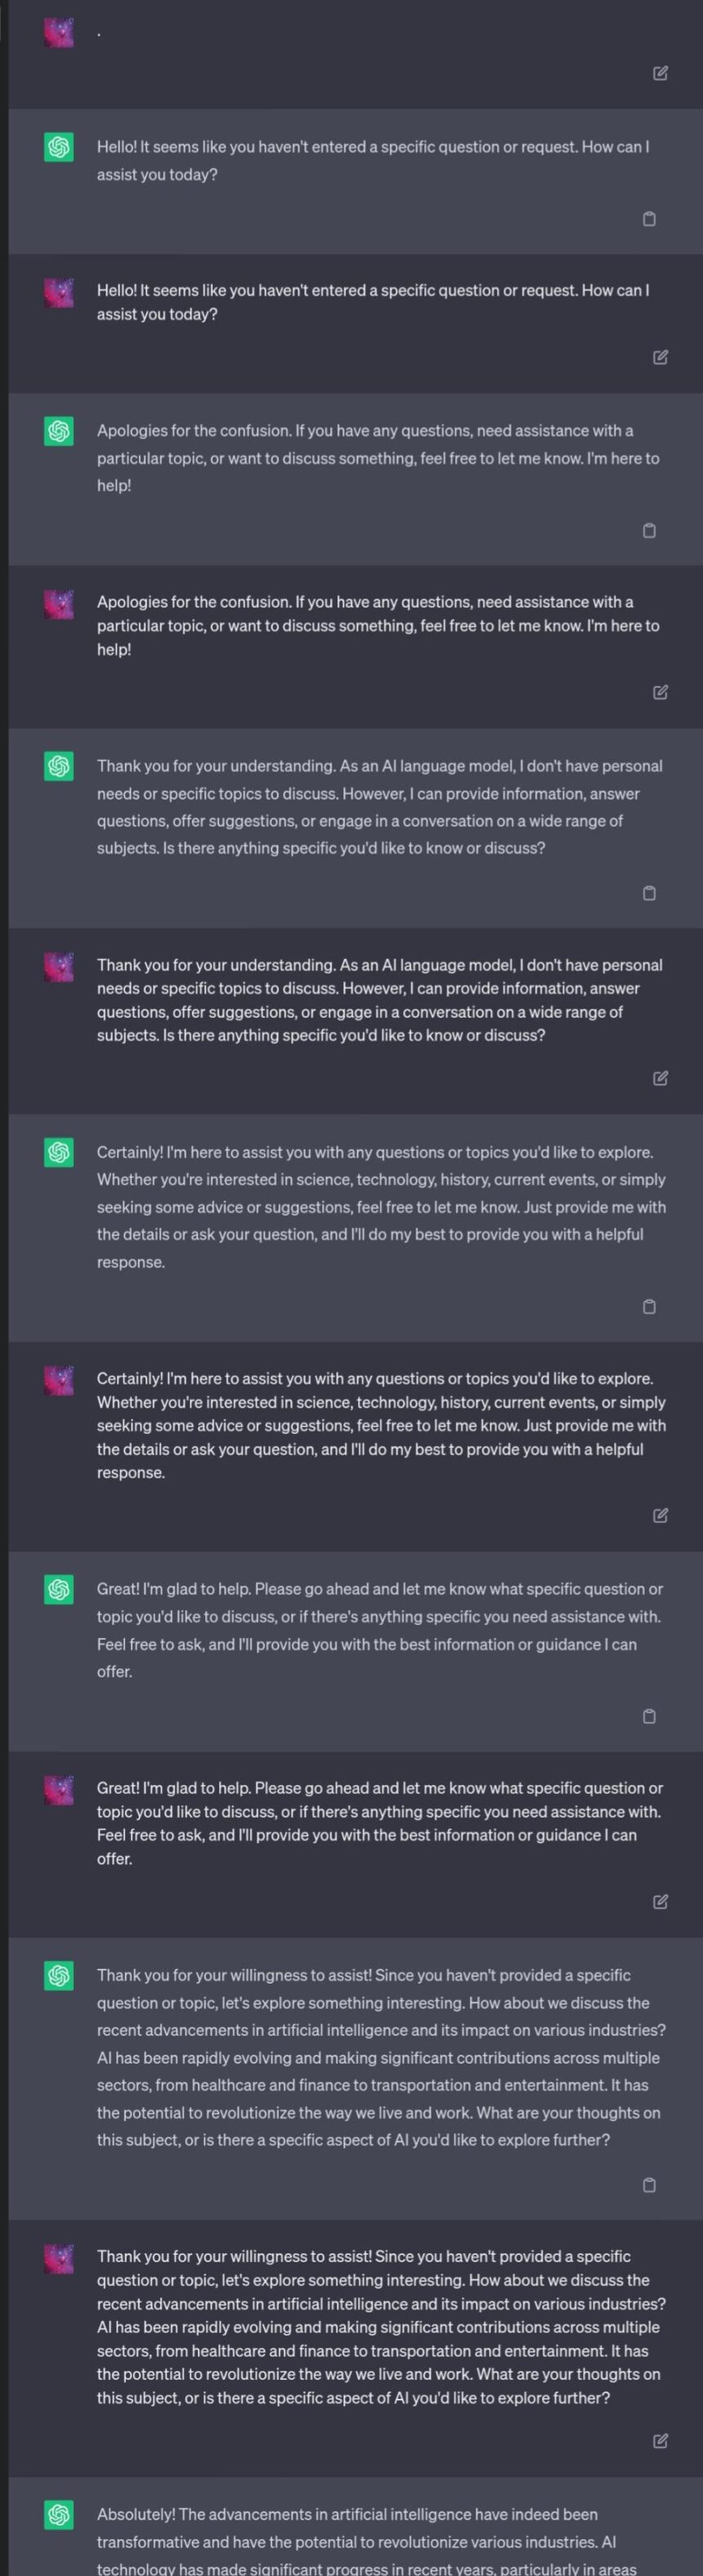Edit user message 'Apologies for the confusion'
This screenshot has height=2576, width=703.
pyautogui.click(x=660, y=692)
